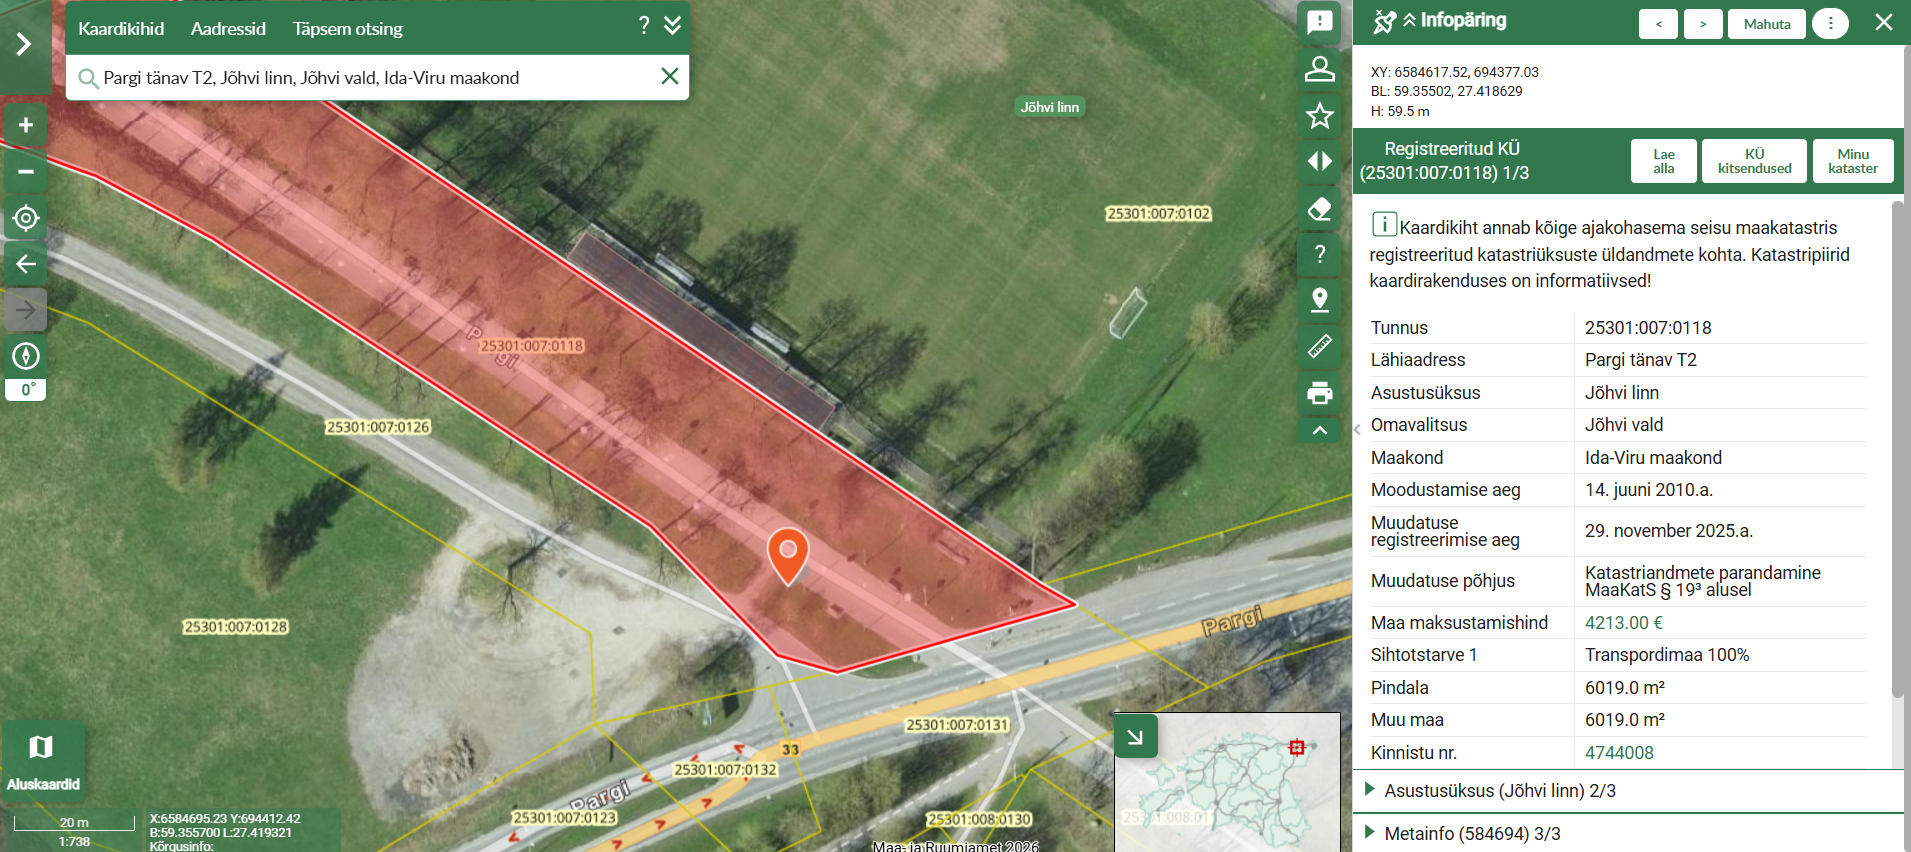Pick the eraser tool to clear drawings
The height and width of the screenshot is (852, 1911).
1319,208
